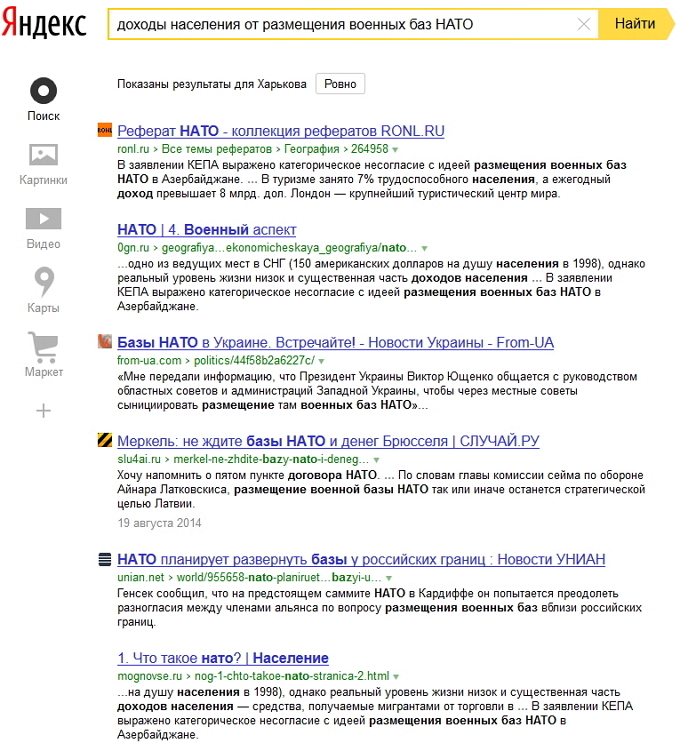Clear the search query with the X icon
680x743 pixels.
(583, 24)
